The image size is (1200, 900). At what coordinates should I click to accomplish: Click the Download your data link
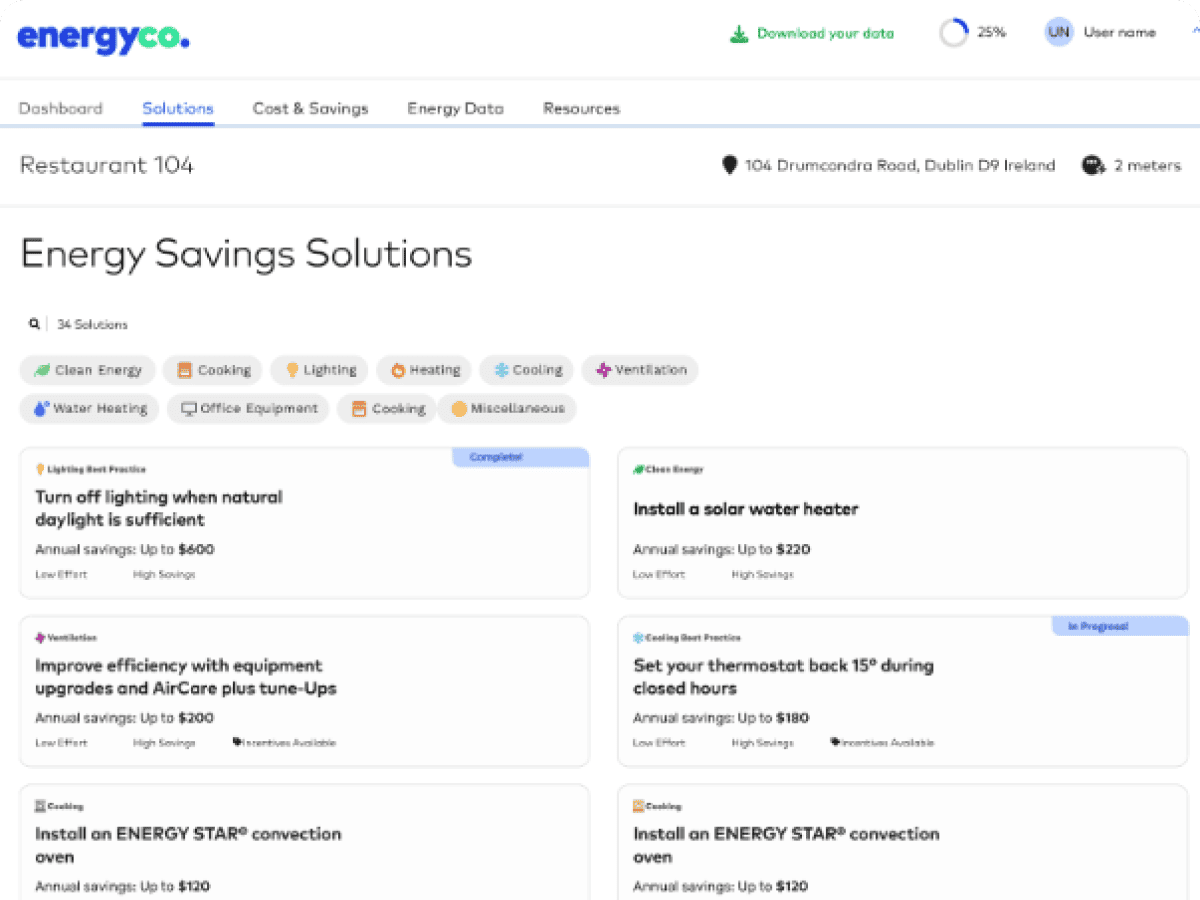pos(812,33)
